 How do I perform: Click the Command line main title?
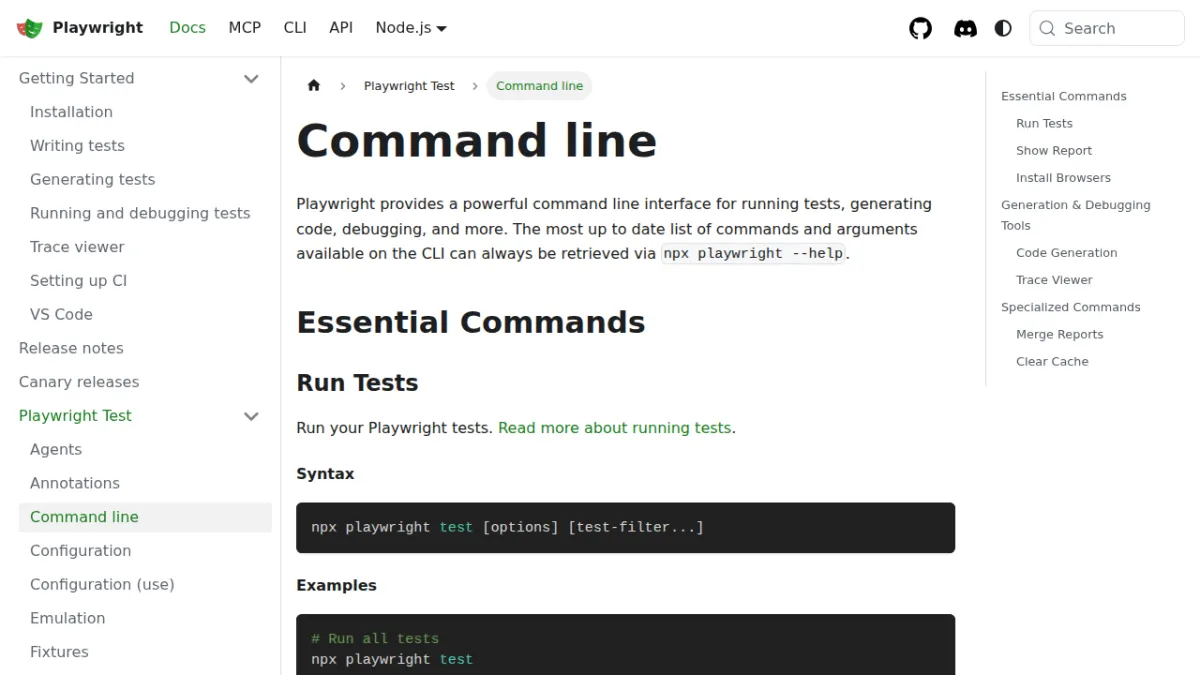[x=476, y=140]
